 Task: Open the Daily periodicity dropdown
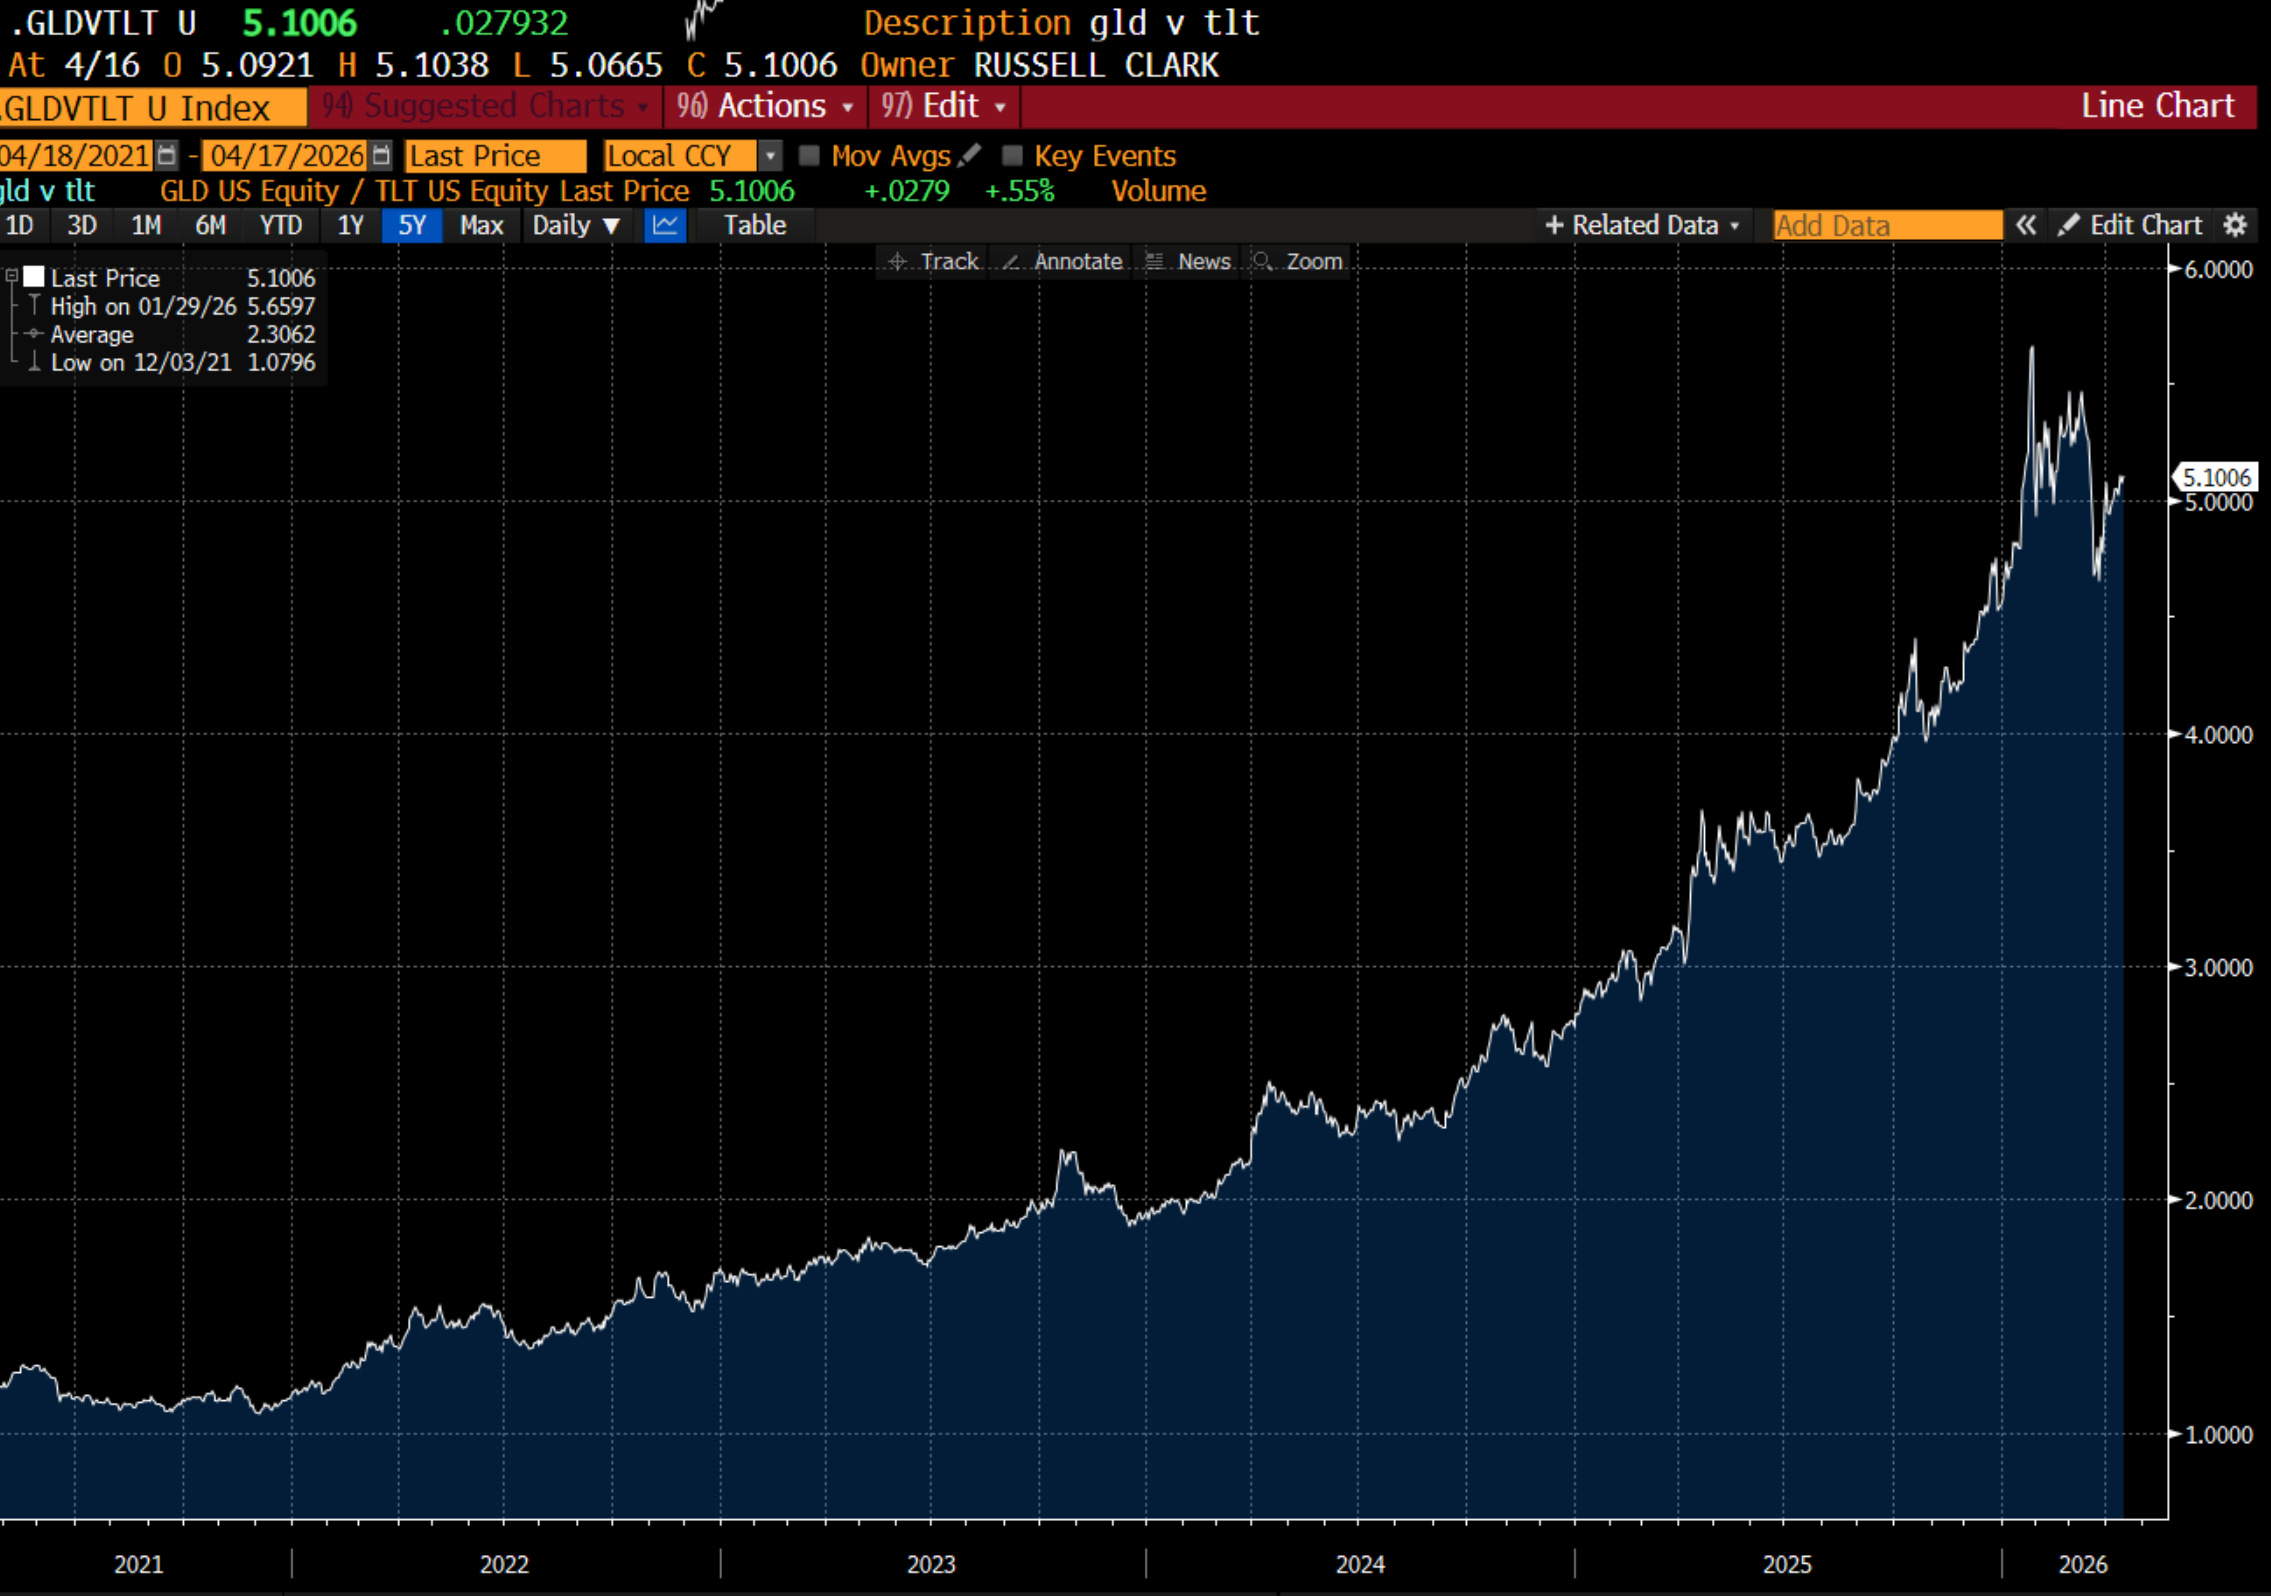tap(576, 225)
